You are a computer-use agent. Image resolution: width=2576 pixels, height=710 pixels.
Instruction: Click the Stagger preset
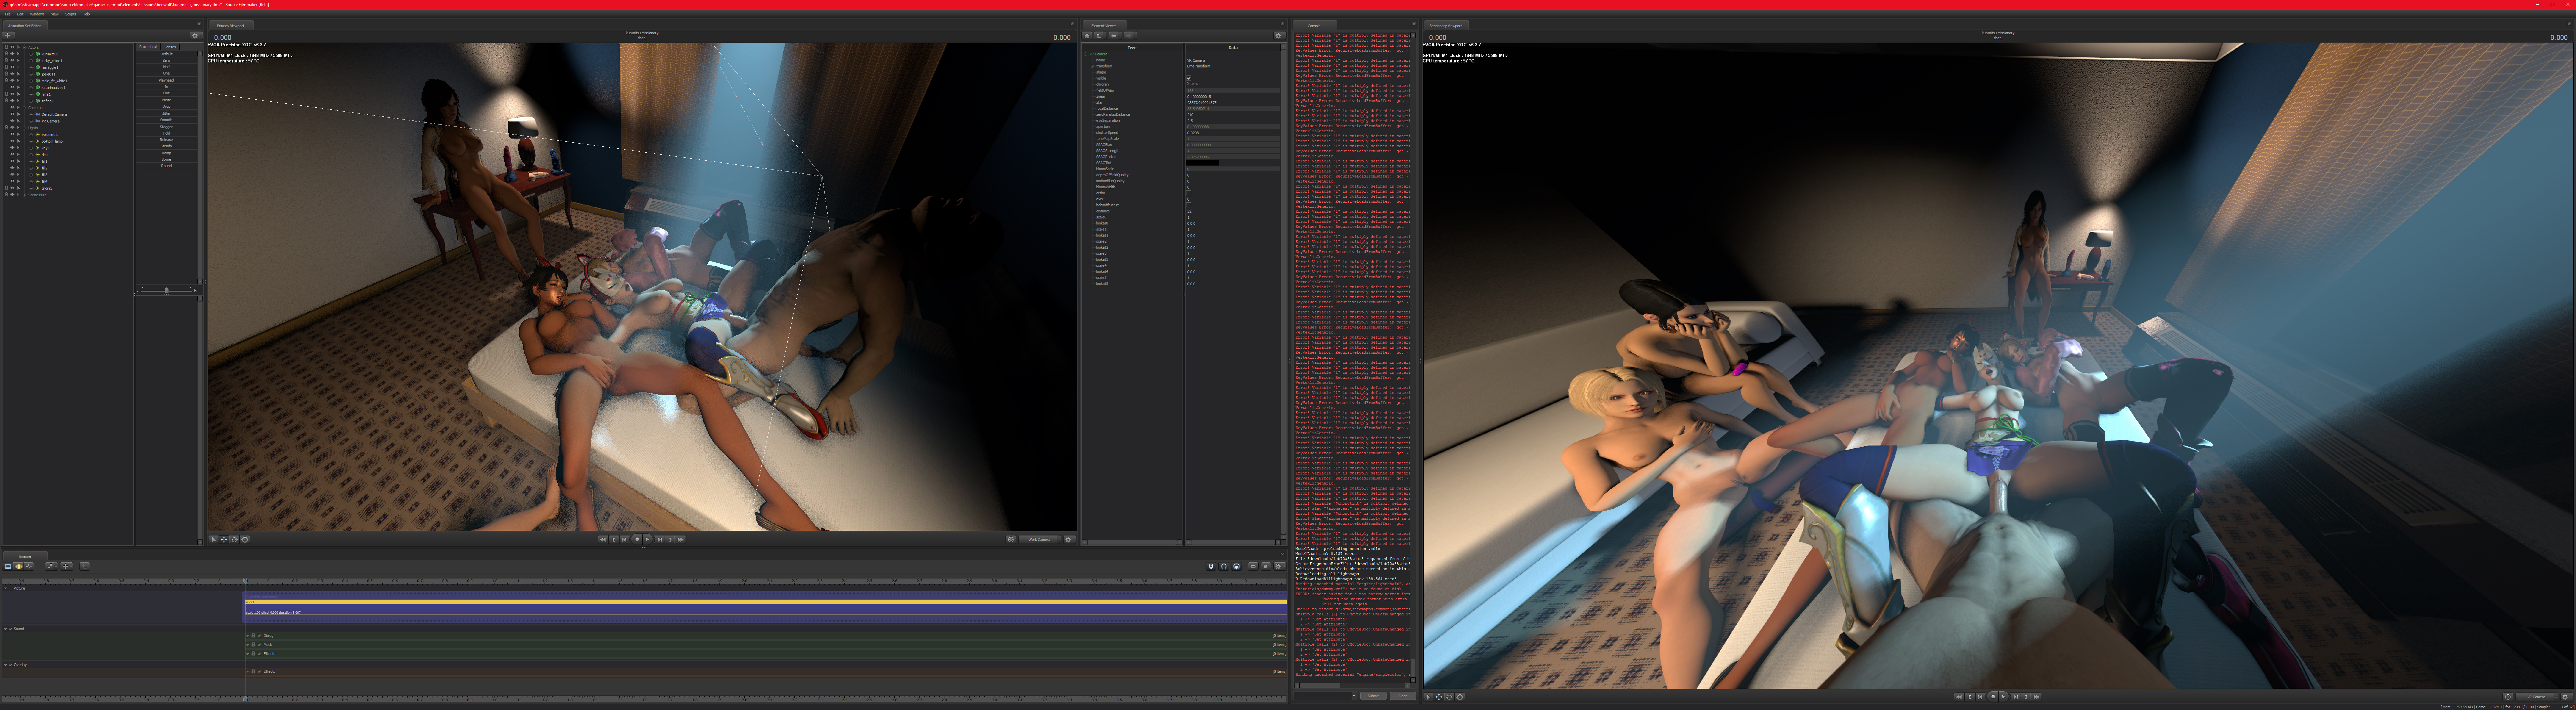(x=167, y=127)
